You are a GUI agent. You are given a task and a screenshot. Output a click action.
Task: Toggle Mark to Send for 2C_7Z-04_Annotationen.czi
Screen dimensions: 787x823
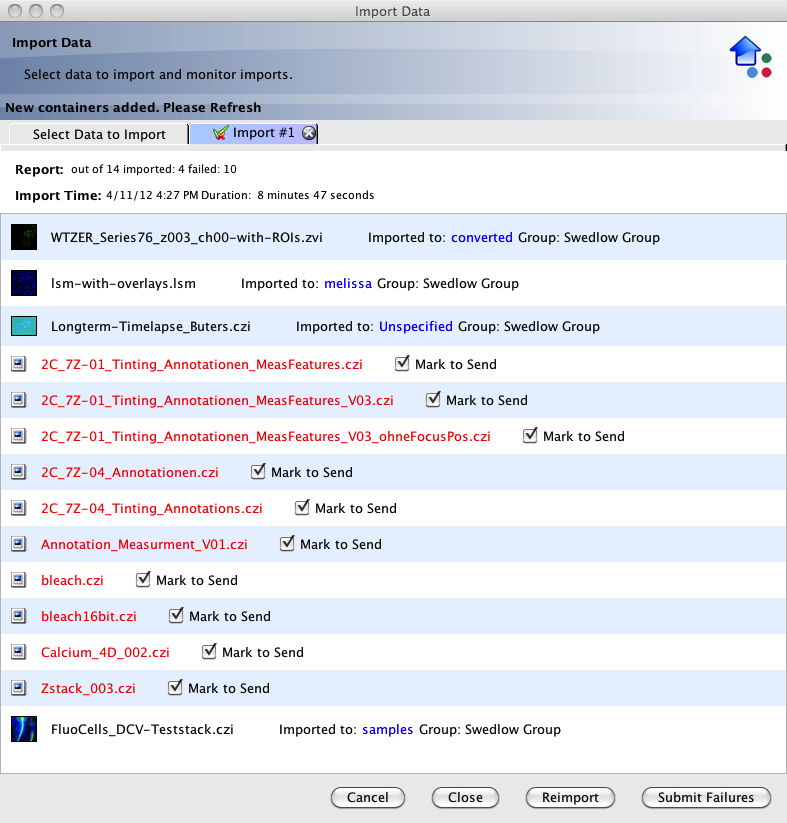258,471
